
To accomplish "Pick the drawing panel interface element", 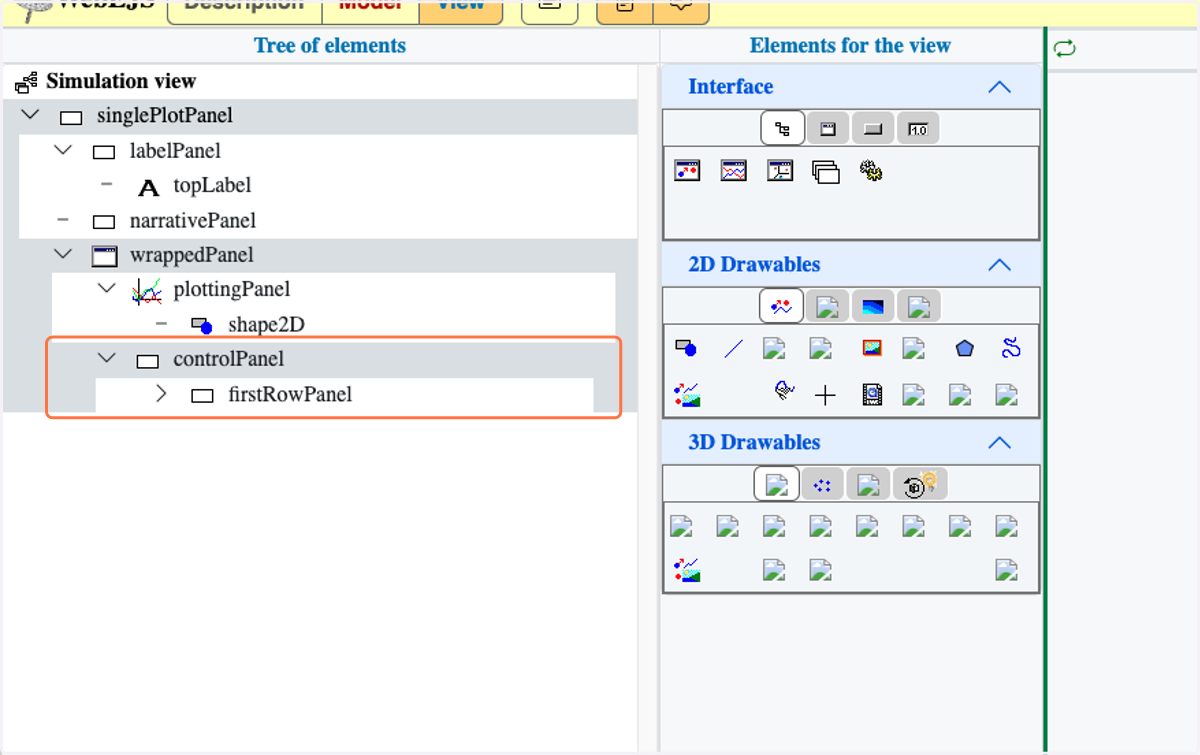I will pyautogui.click(x=687, y=170).
